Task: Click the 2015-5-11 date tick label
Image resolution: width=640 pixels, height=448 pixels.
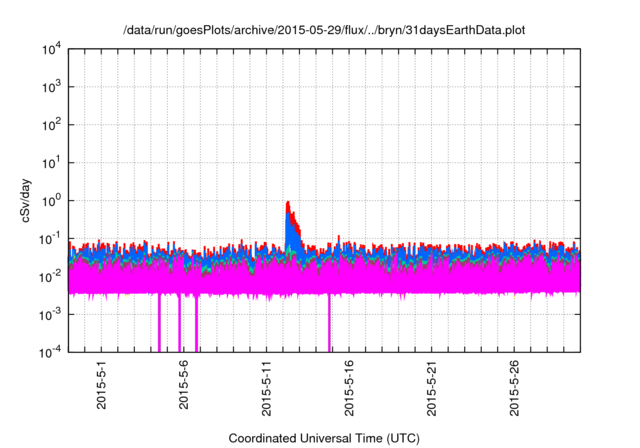Action: coord(266,388)
